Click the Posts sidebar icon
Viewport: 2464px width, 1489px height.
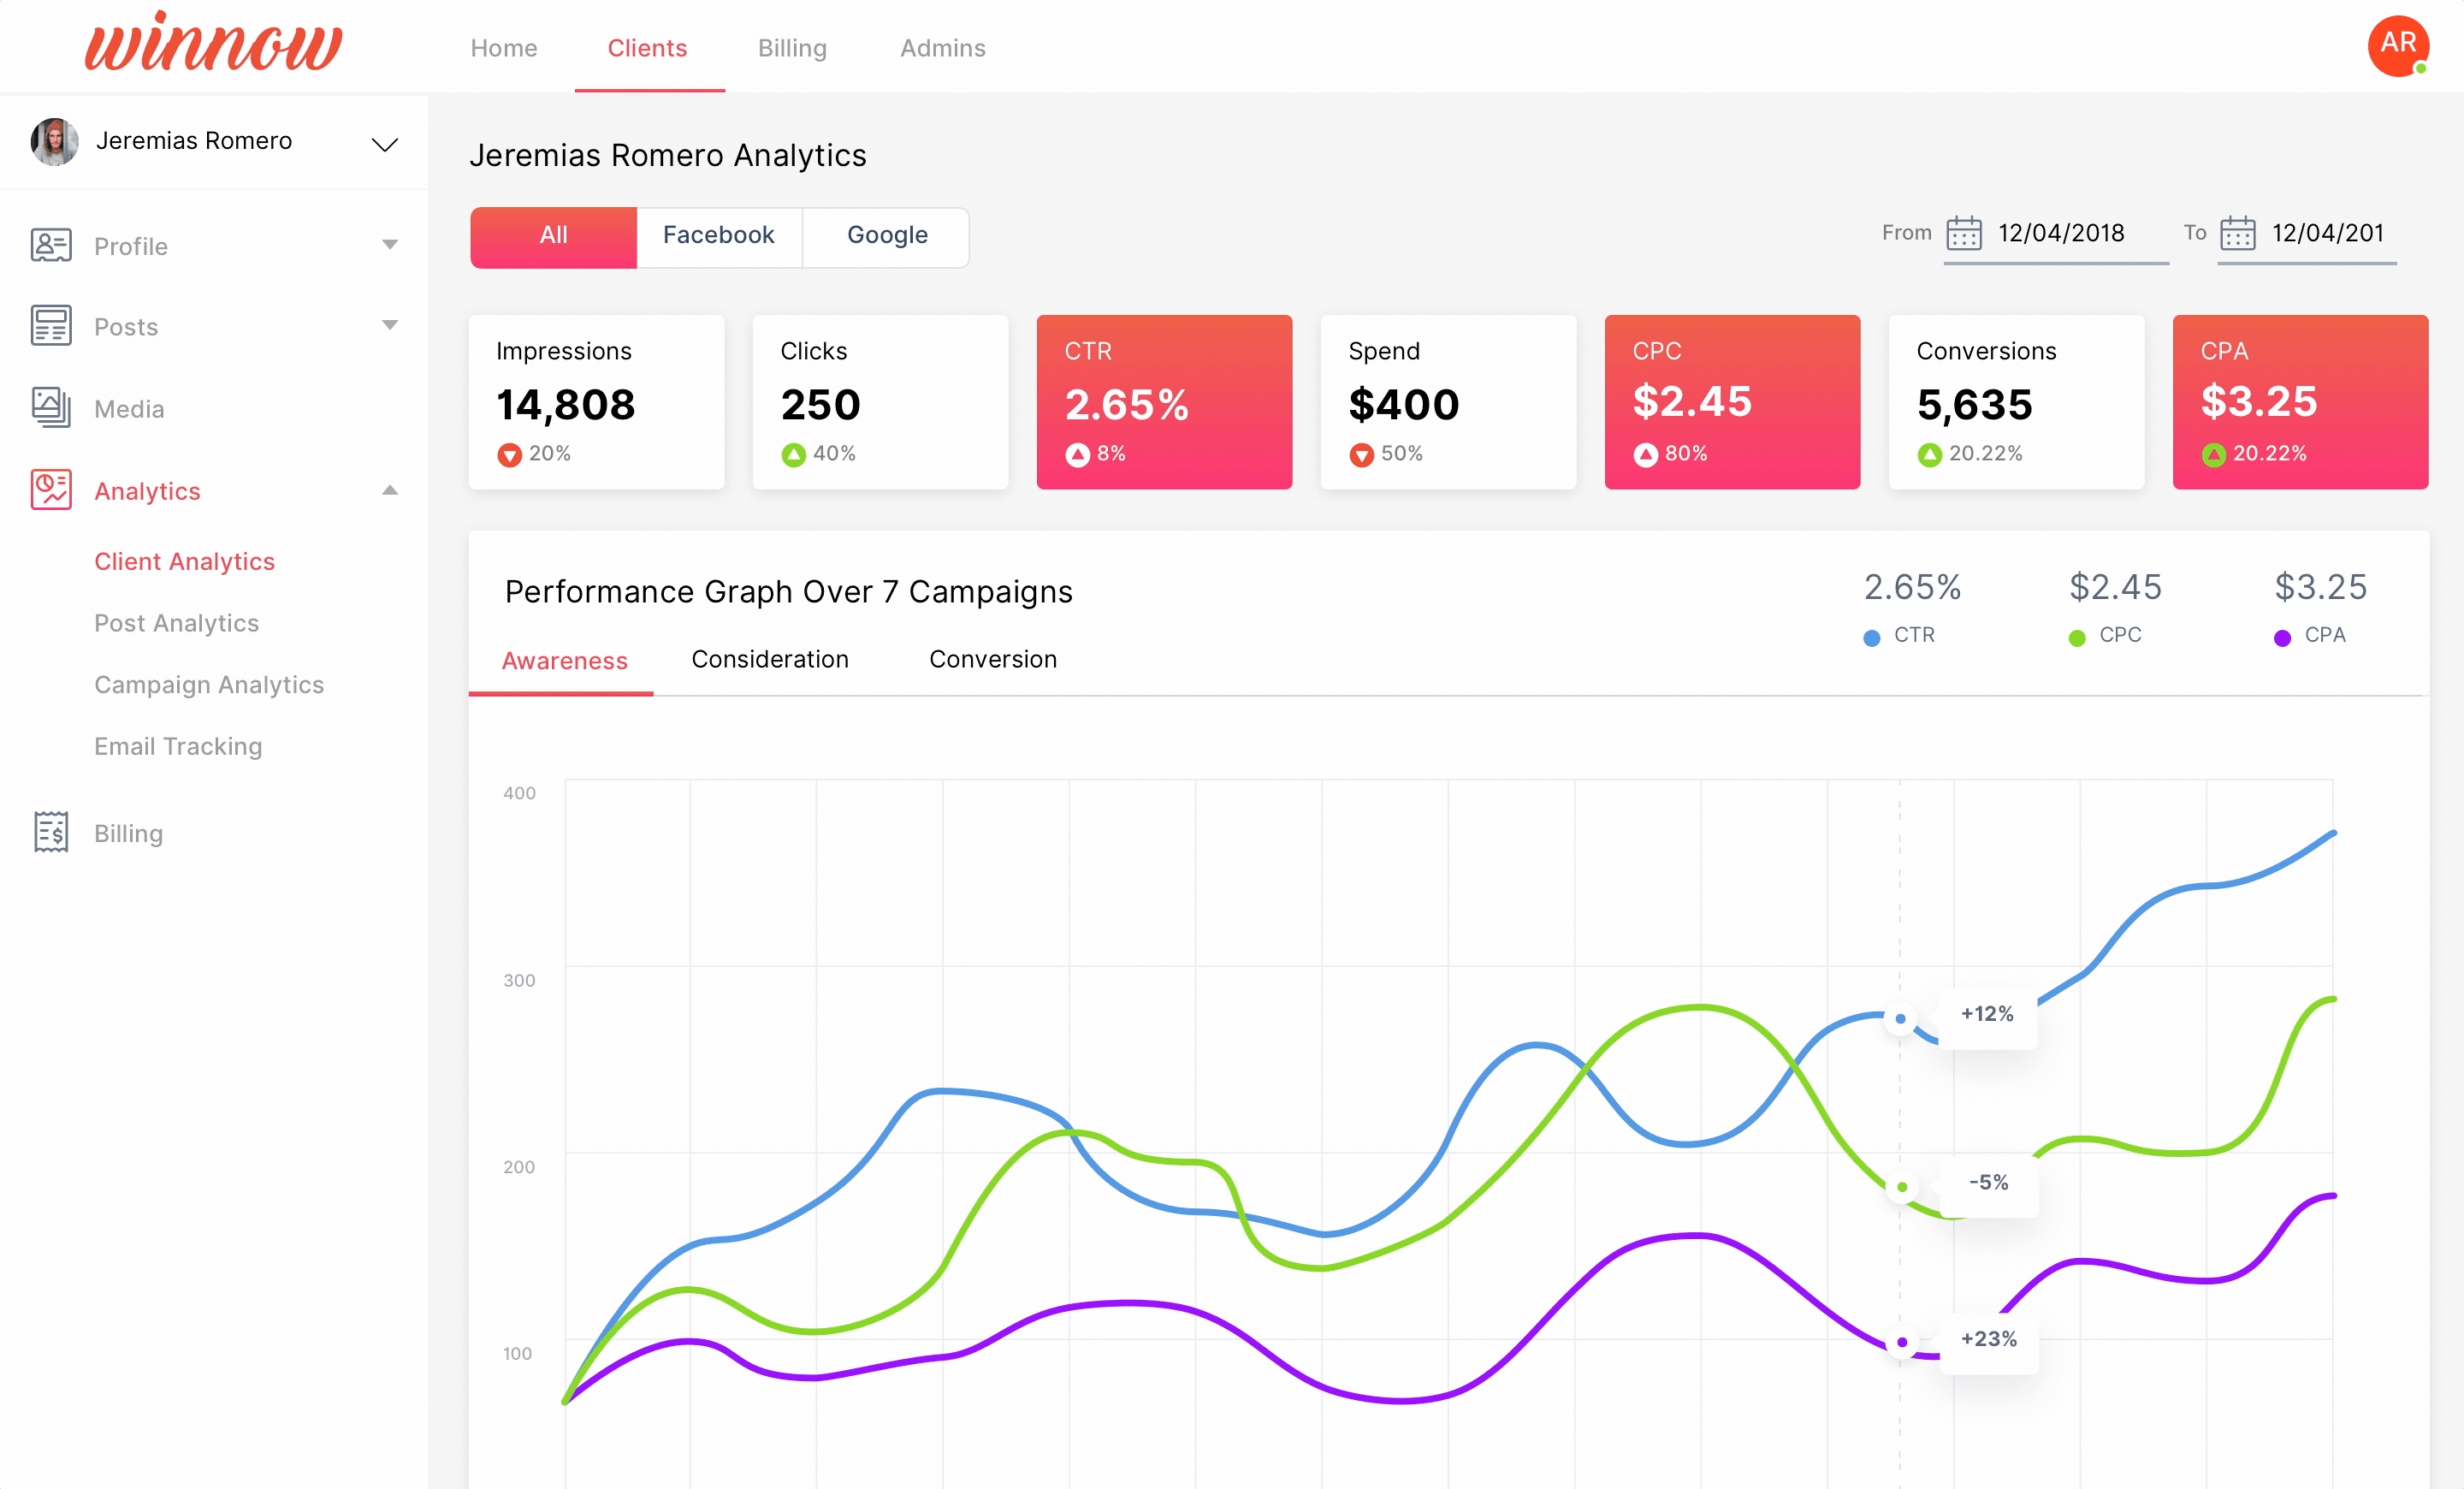pyautogui.click(x=50, y=326)
